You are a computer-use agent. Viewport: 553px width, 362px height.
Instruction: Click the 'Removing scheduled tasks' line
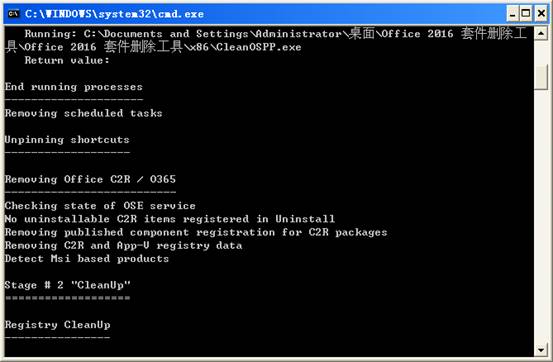pyautogui.click(x=84, y=113)
